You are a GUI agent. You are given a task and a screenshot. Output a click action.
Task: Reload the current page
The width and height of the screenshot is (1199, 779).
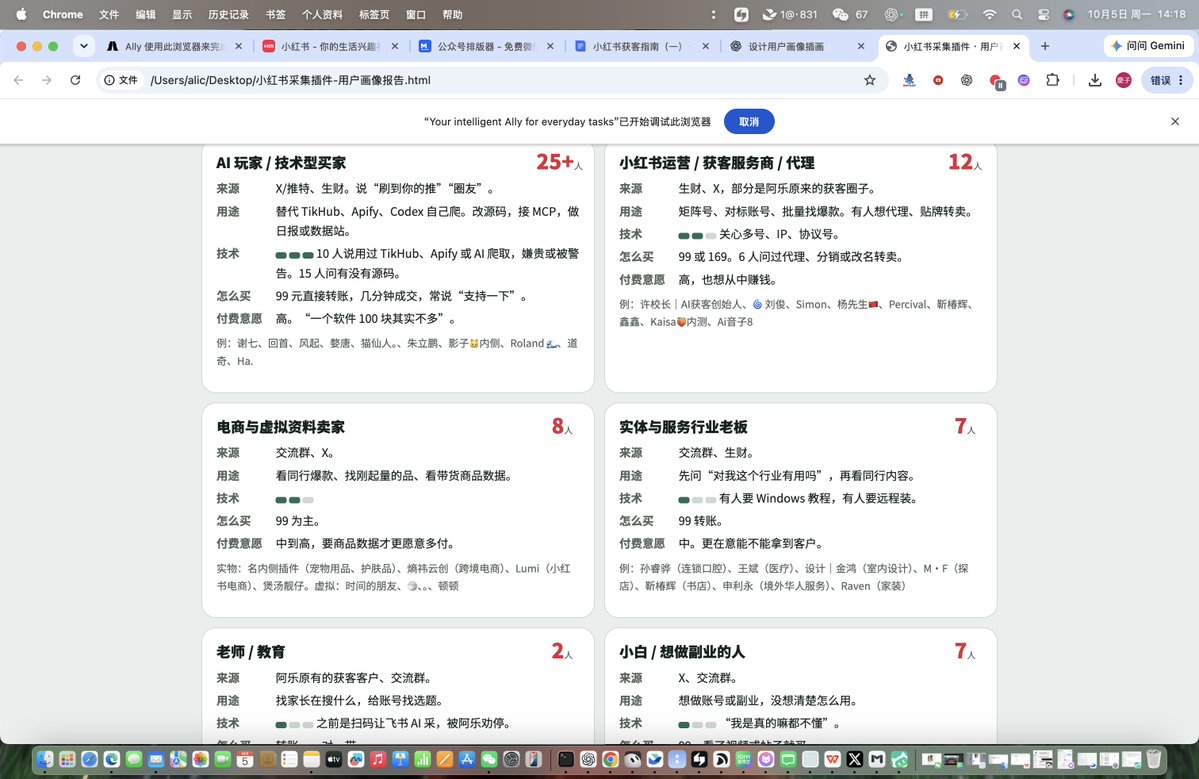pos(75,80)
